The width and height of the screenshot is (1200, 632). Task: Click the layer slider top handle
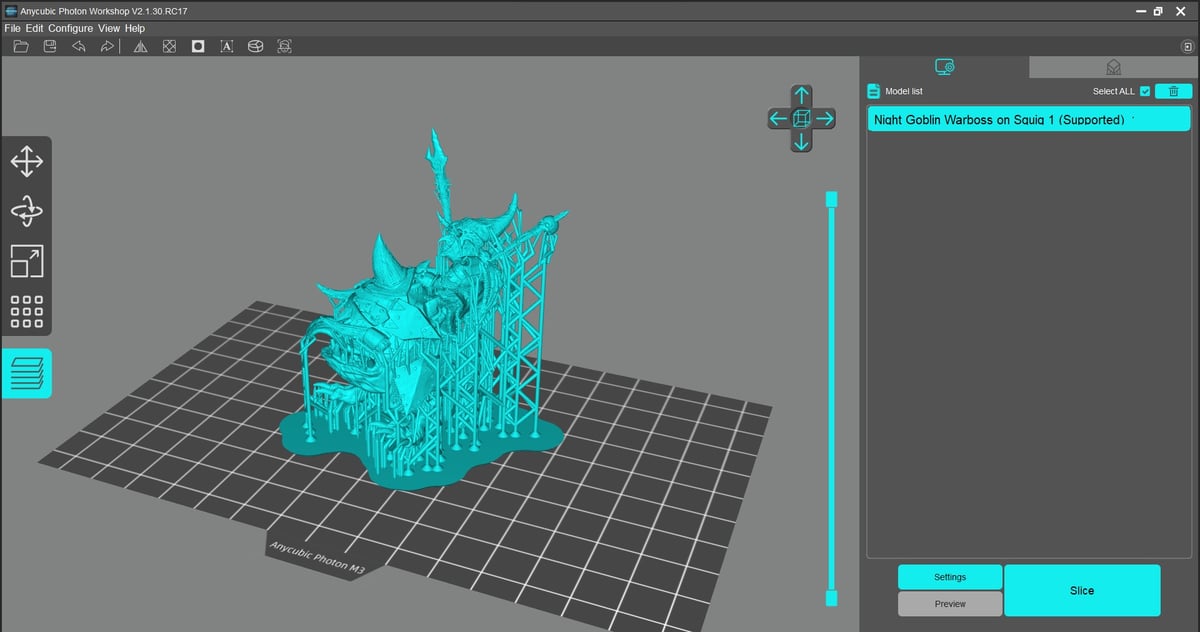coord(831,200)
